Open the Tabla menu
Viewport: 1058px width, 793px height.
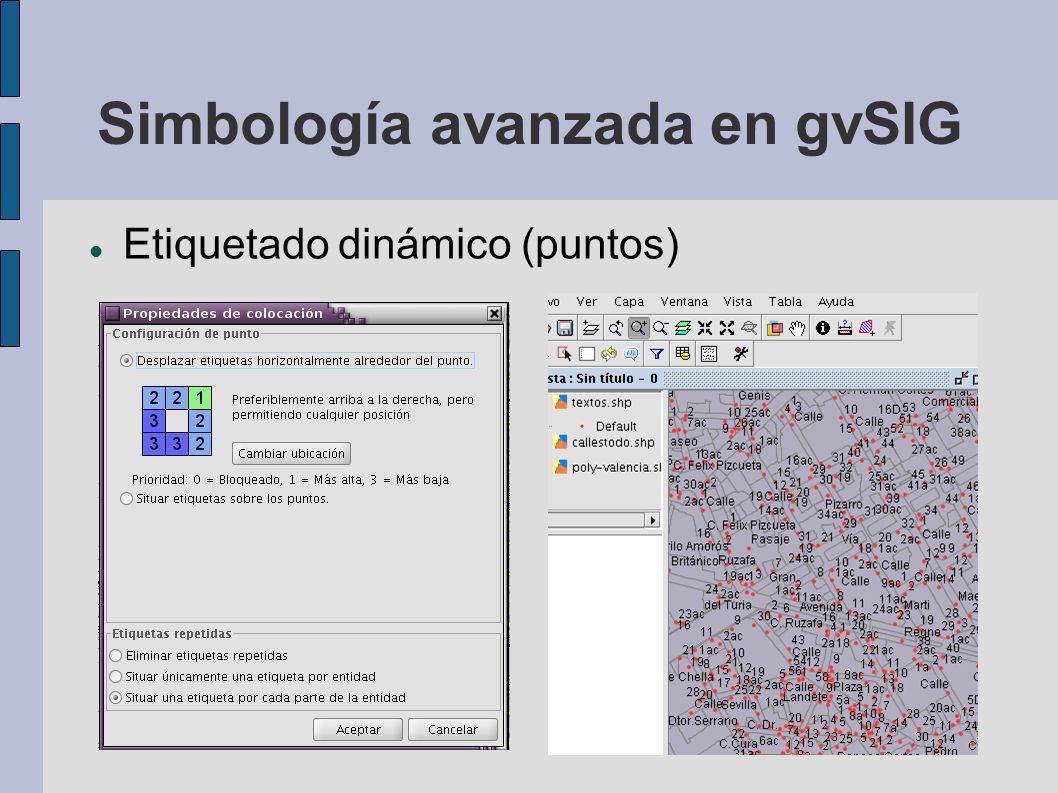[x=785, y=302]
